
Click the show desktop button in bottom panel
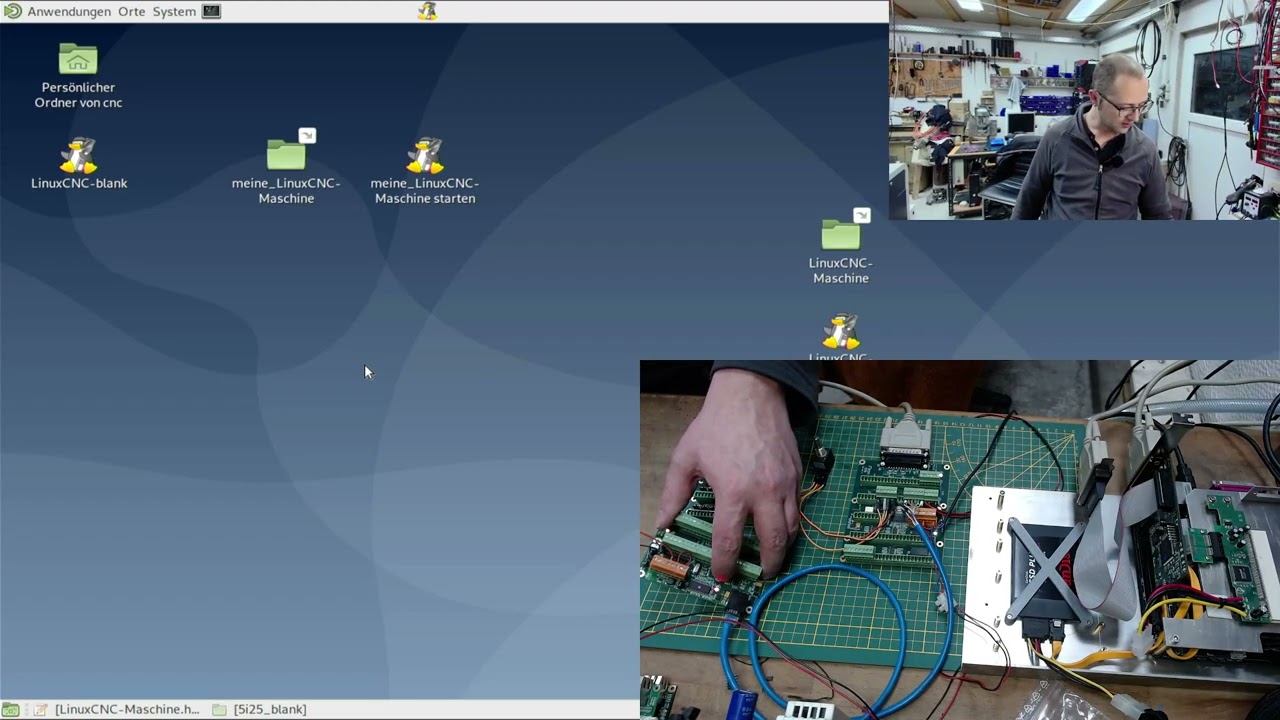tap(10, 709)
